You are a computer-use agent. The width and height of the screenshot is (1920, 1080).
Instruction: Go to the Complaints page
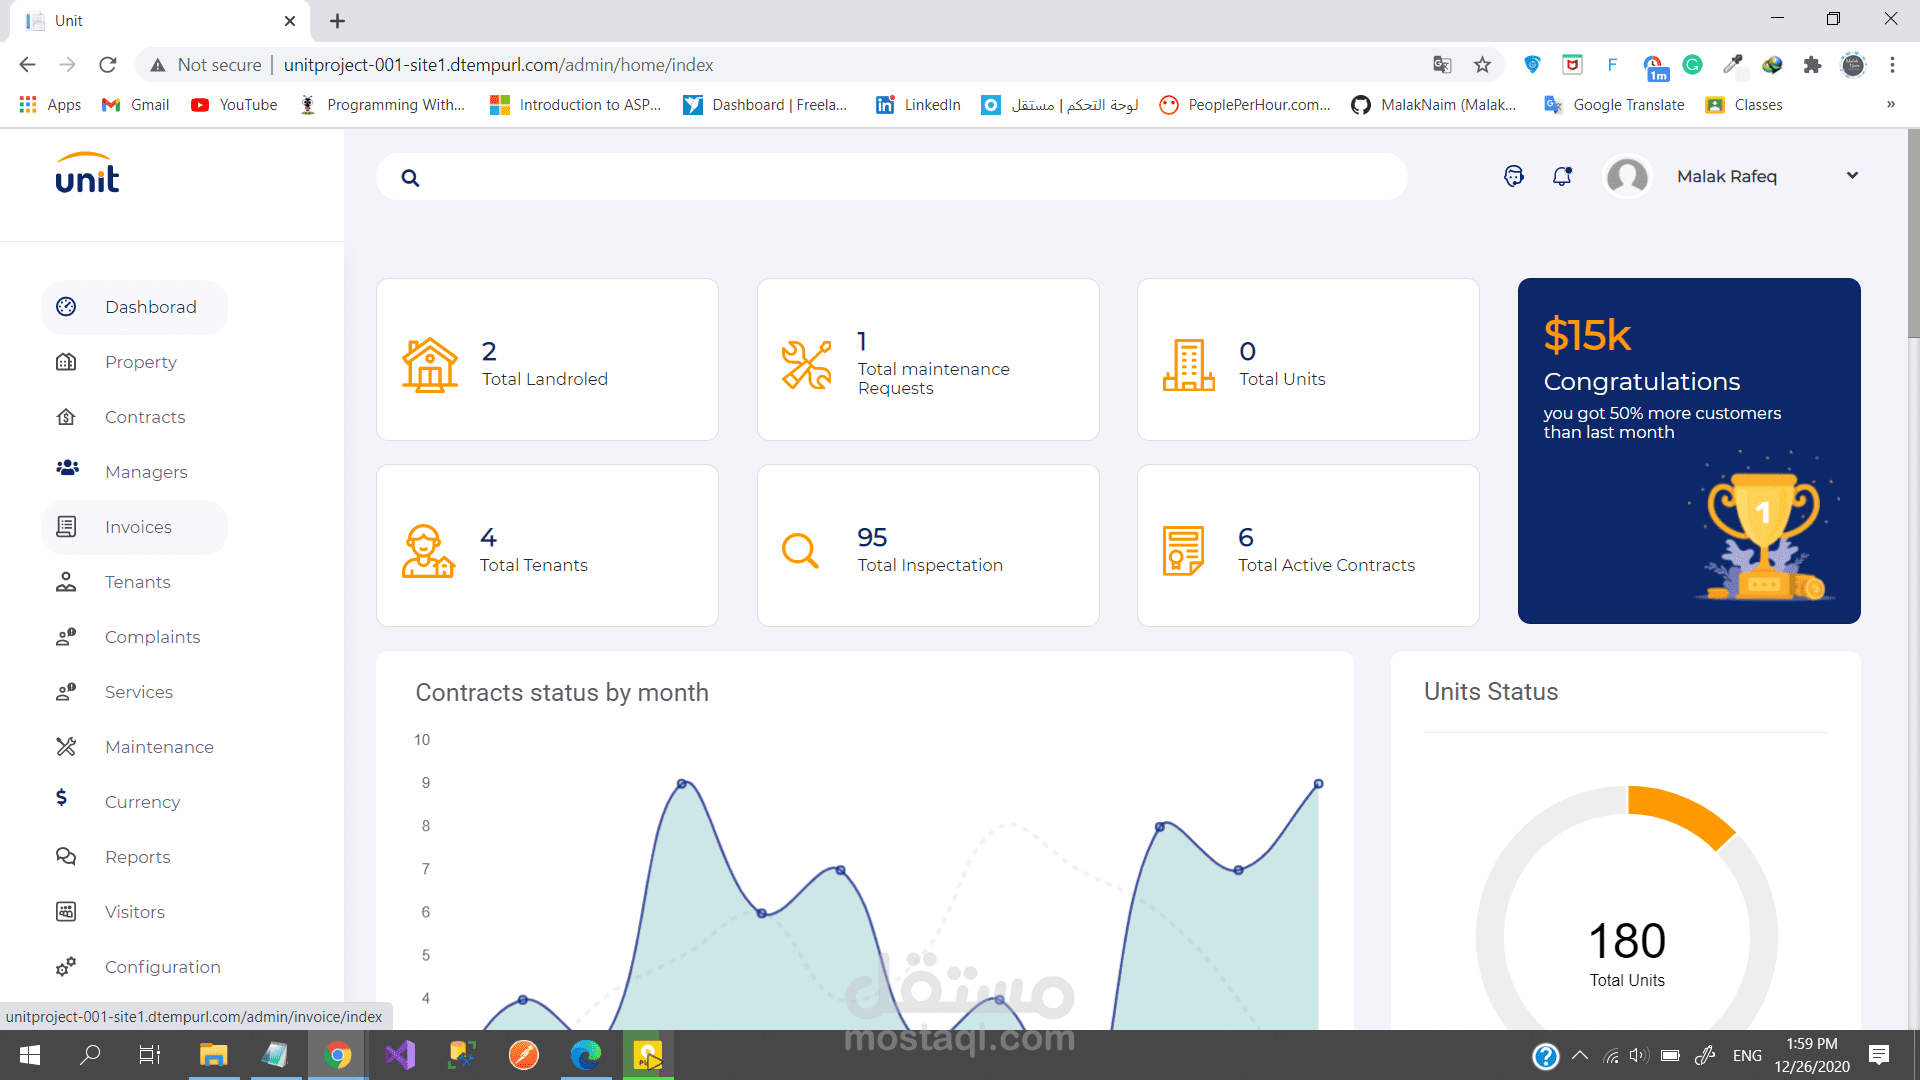[152, 637]
